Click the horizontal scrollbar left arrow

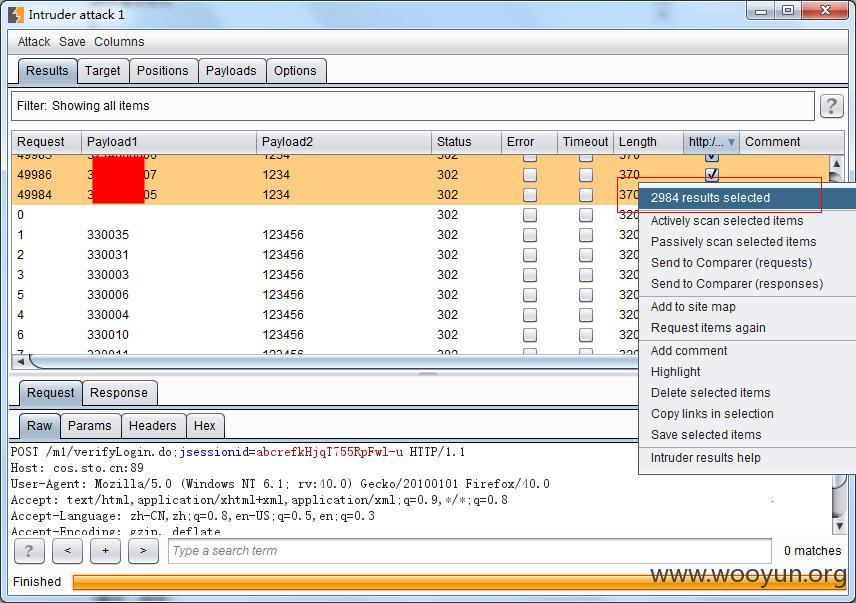20,361
